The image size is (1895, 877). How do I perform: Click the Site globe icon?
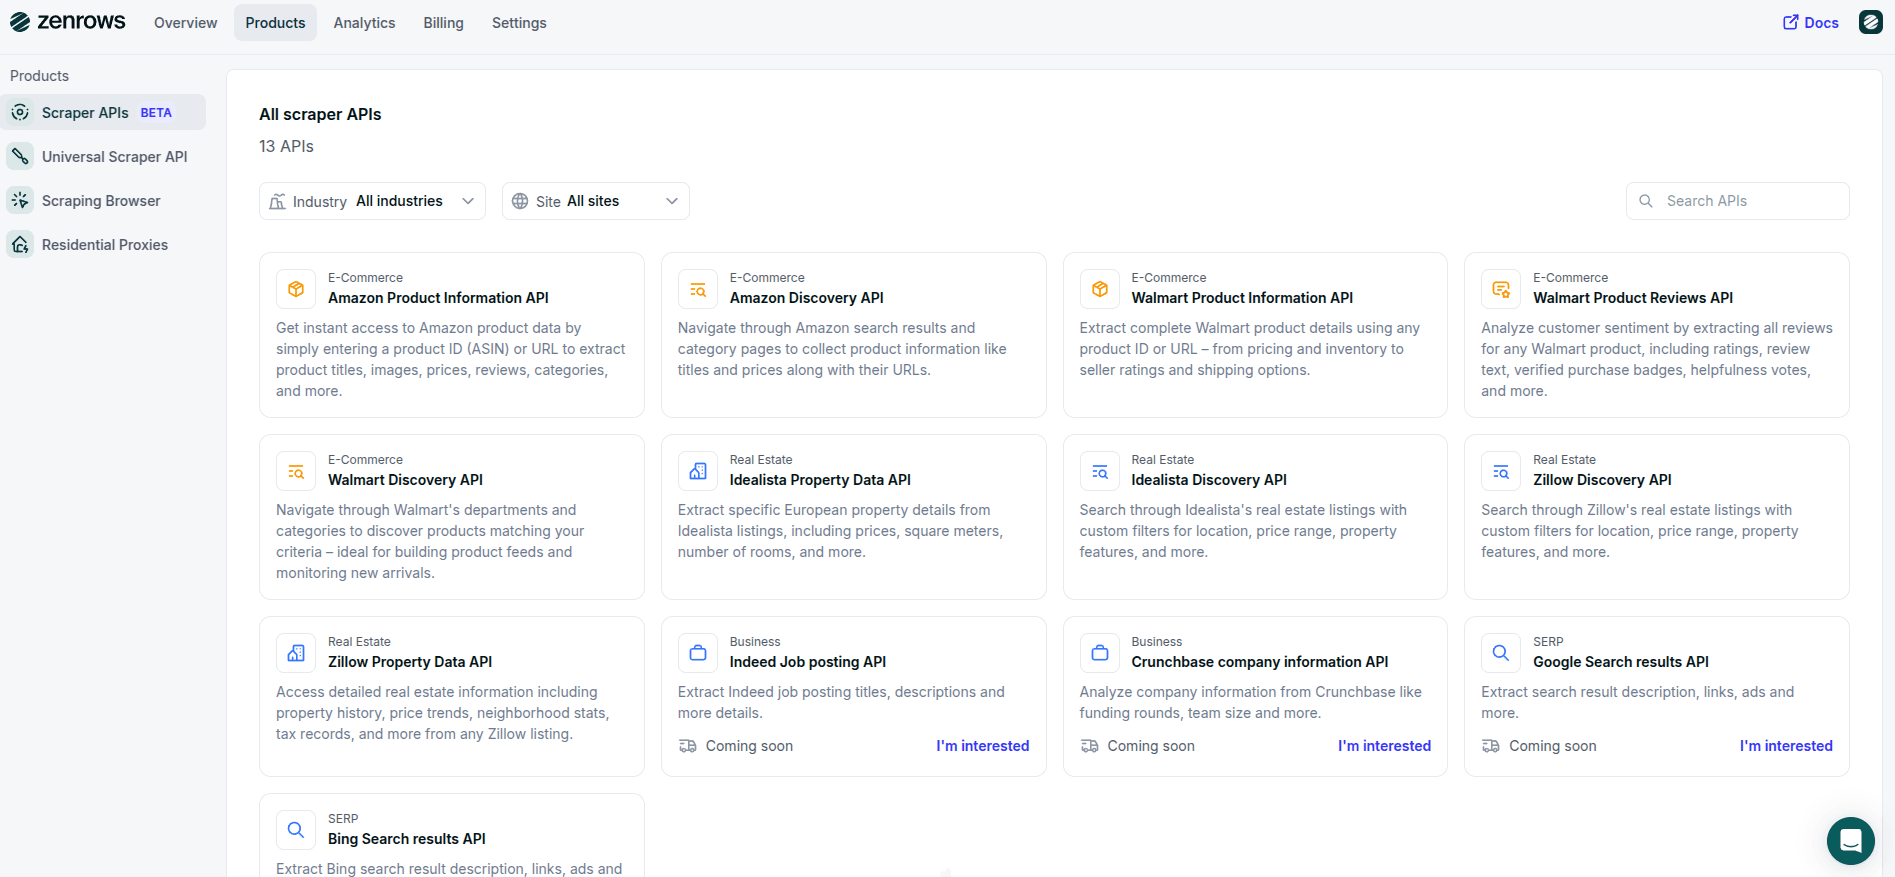(x=520, y=201)
